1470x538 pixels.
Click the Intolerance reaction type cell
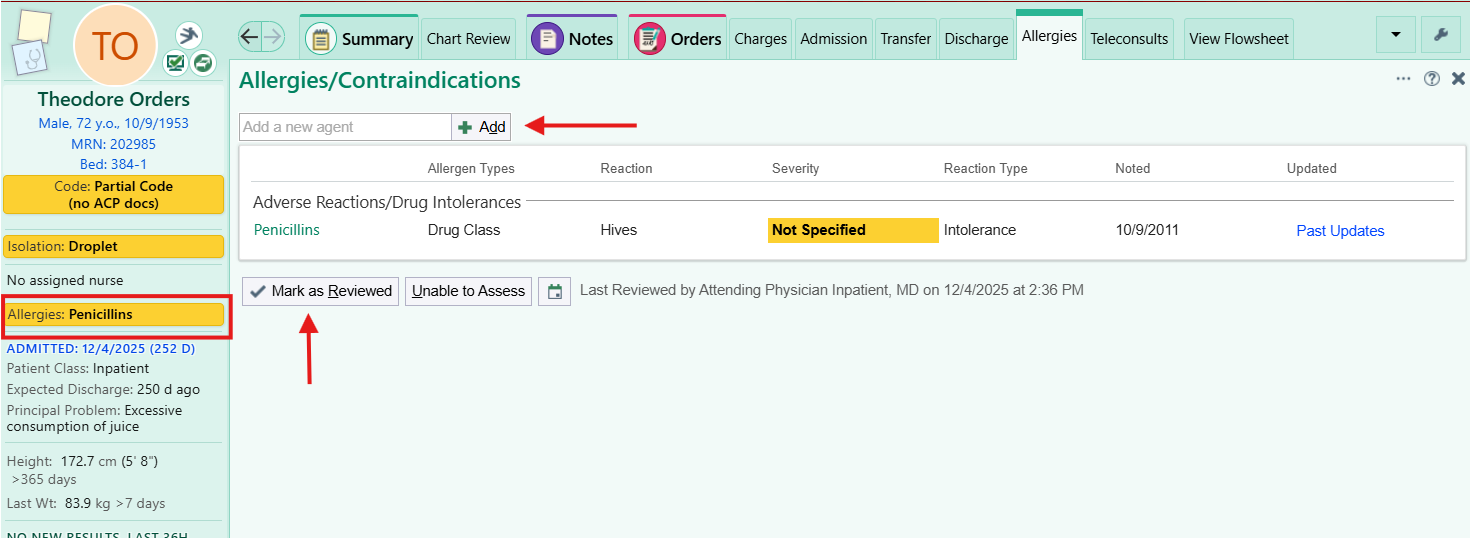(980, 230)
